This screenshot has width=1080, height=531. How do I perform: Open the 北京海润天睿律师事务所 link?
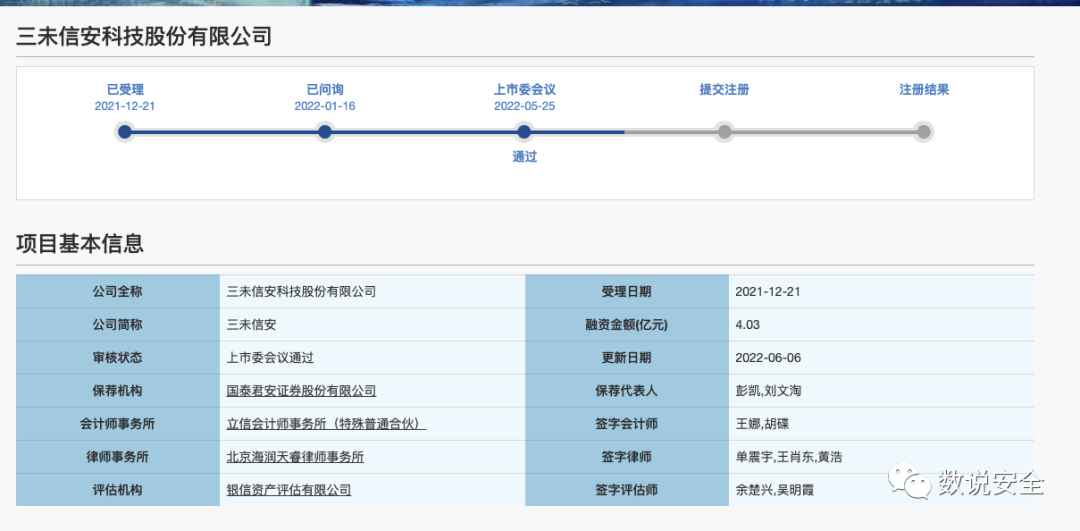[x=295, y=457]
